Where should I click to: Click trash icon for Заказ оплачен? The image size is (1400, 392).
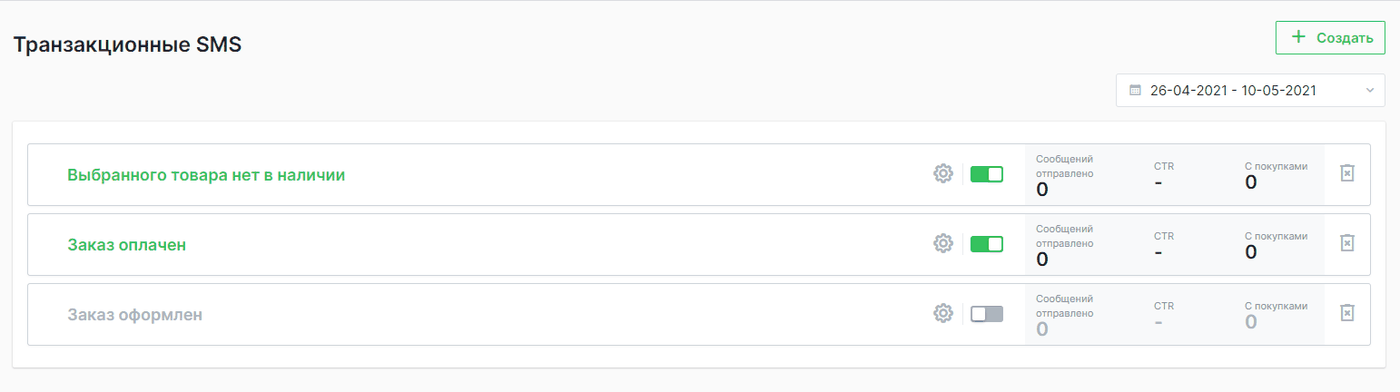click(1347, 243)
